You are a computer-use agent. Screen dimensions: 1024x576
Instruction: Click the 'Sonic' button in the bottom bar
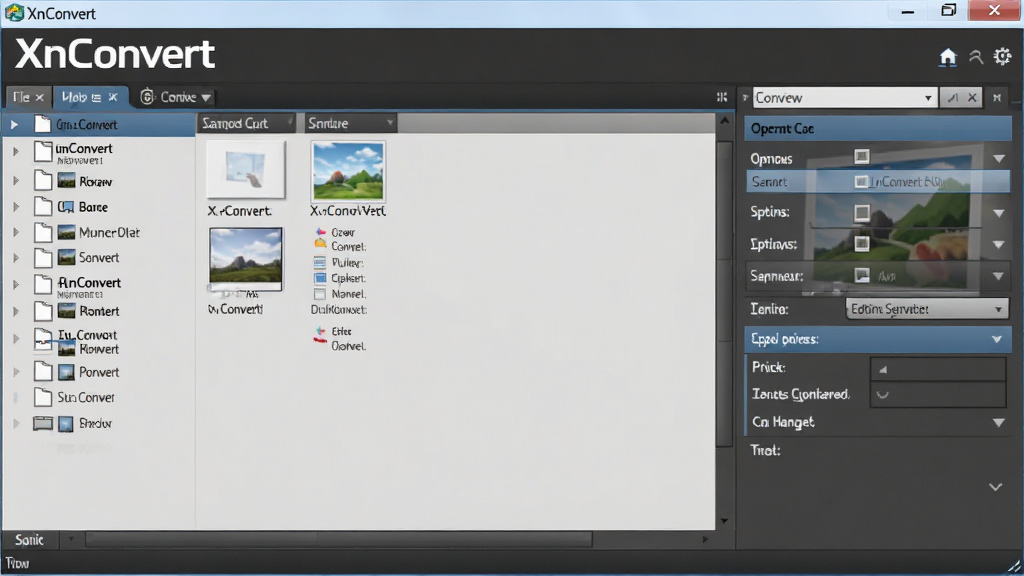(x=29, y=539)
